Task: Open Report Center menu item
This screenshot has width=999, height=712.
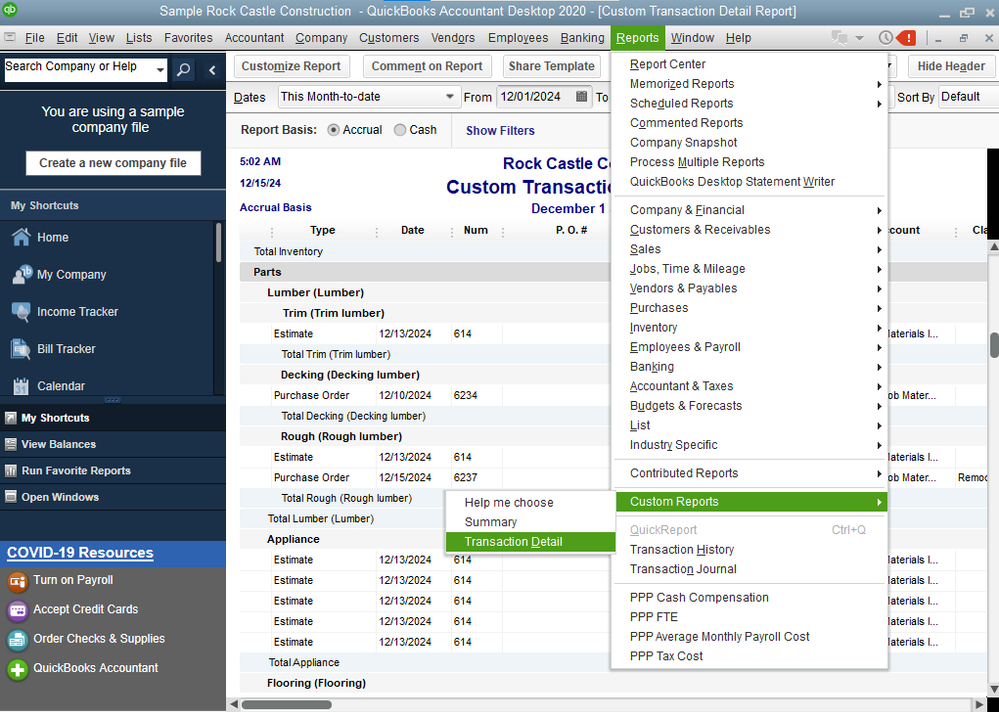Action: click(x=749, y=64)
